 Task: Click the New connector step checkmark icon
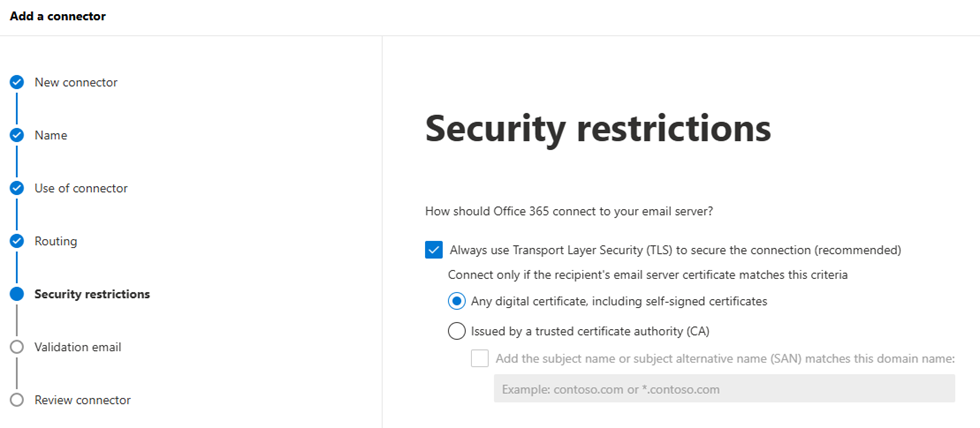click(16, 82)
